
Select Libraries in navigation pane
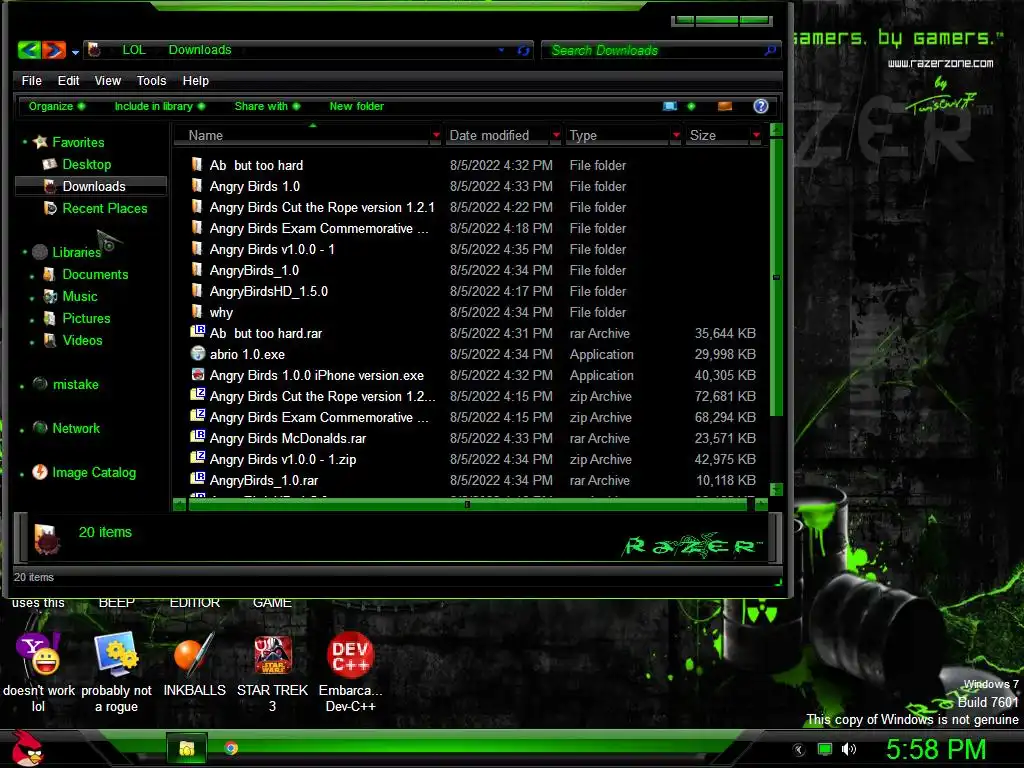(x=76, y=251)
